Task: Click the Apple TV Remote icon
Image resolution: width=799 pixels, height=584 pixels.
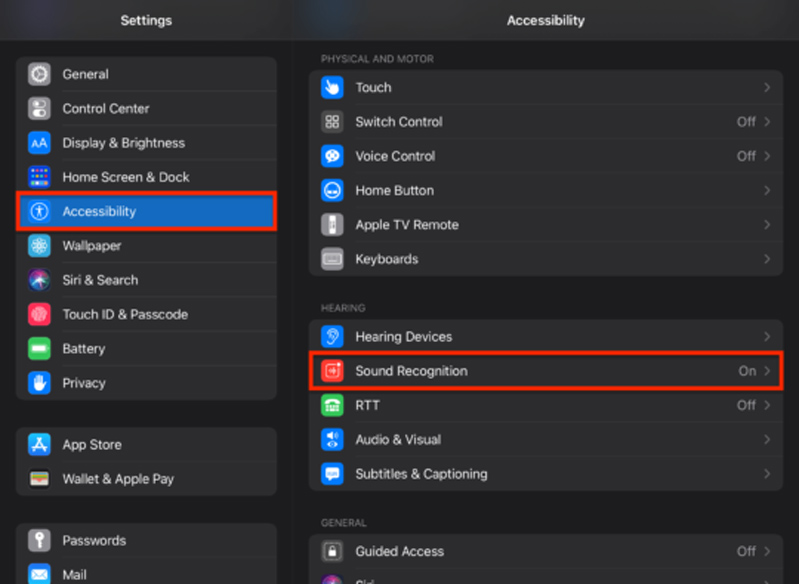Action: coord(332,225)
